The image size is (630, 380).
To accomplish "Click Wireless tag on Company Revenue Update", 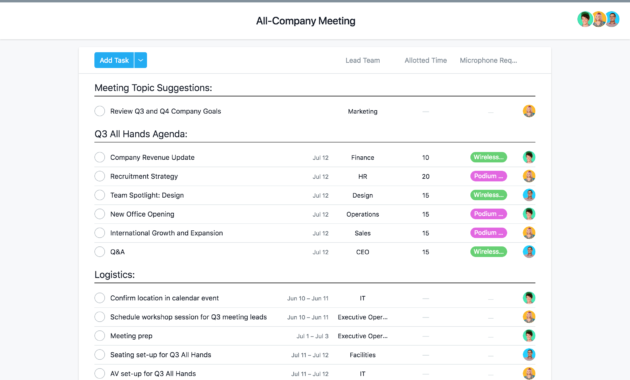I will (x=489, y=157).
